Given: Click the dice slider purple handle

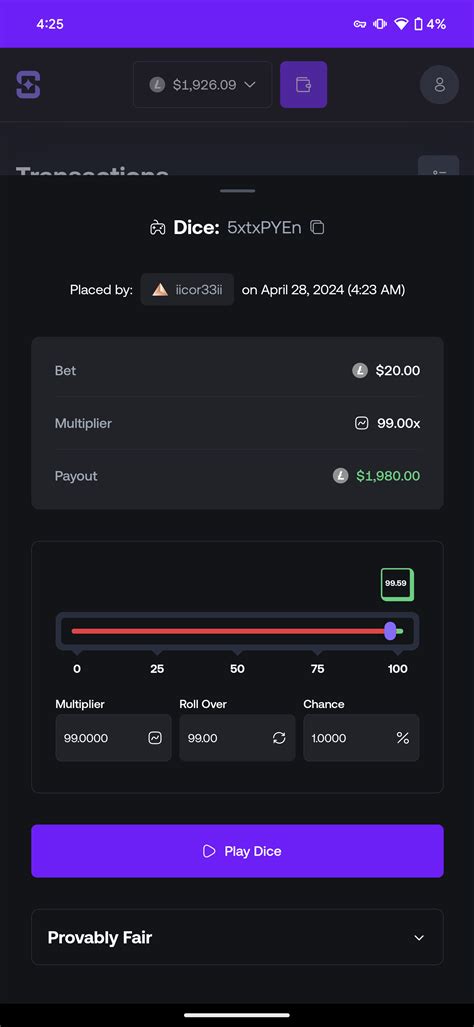Looking at the screenshot, I should pos(390,631).
